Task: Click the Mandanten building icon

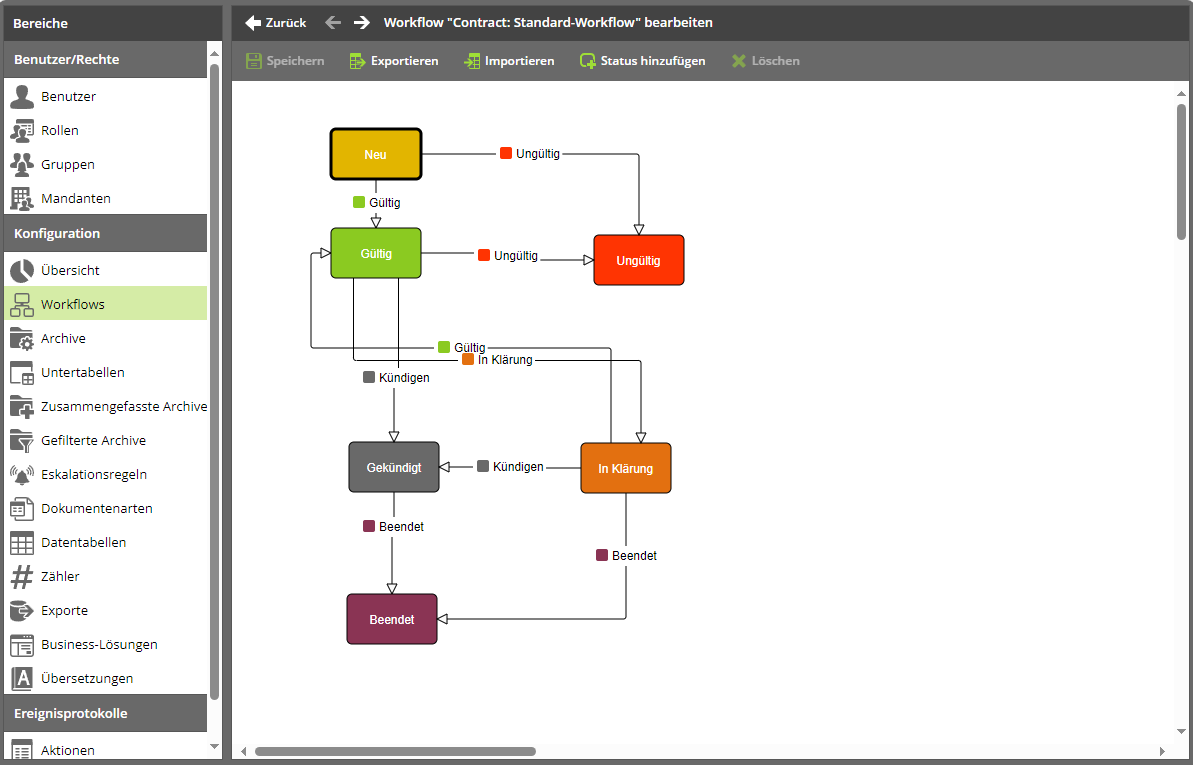Action: [x=22, y=199]
